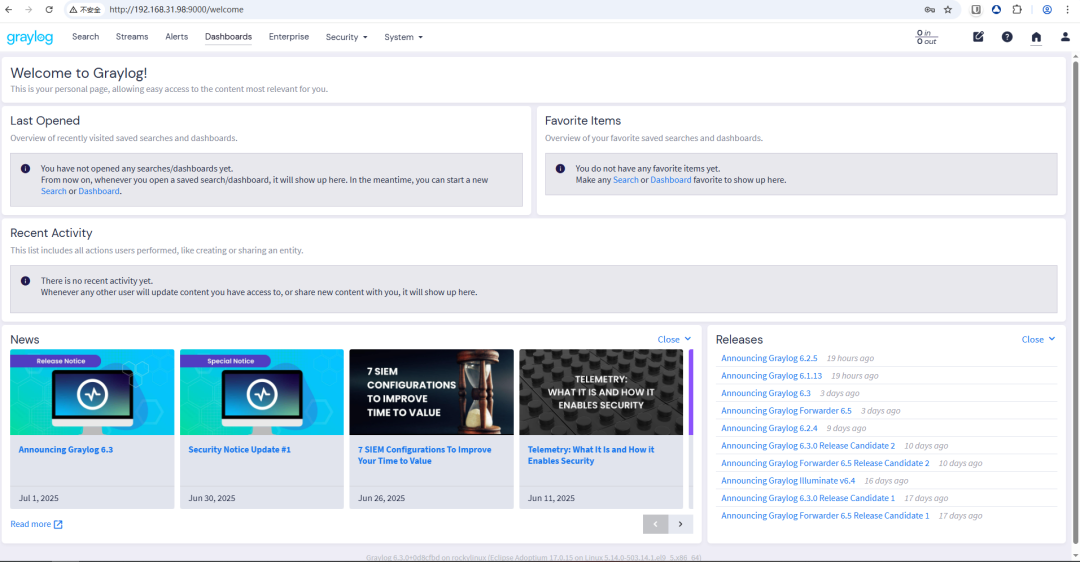Open Announcing Graylog 6.3 news title
Image resolution: width=1080 pixels, height=562 pixels.
65,450
